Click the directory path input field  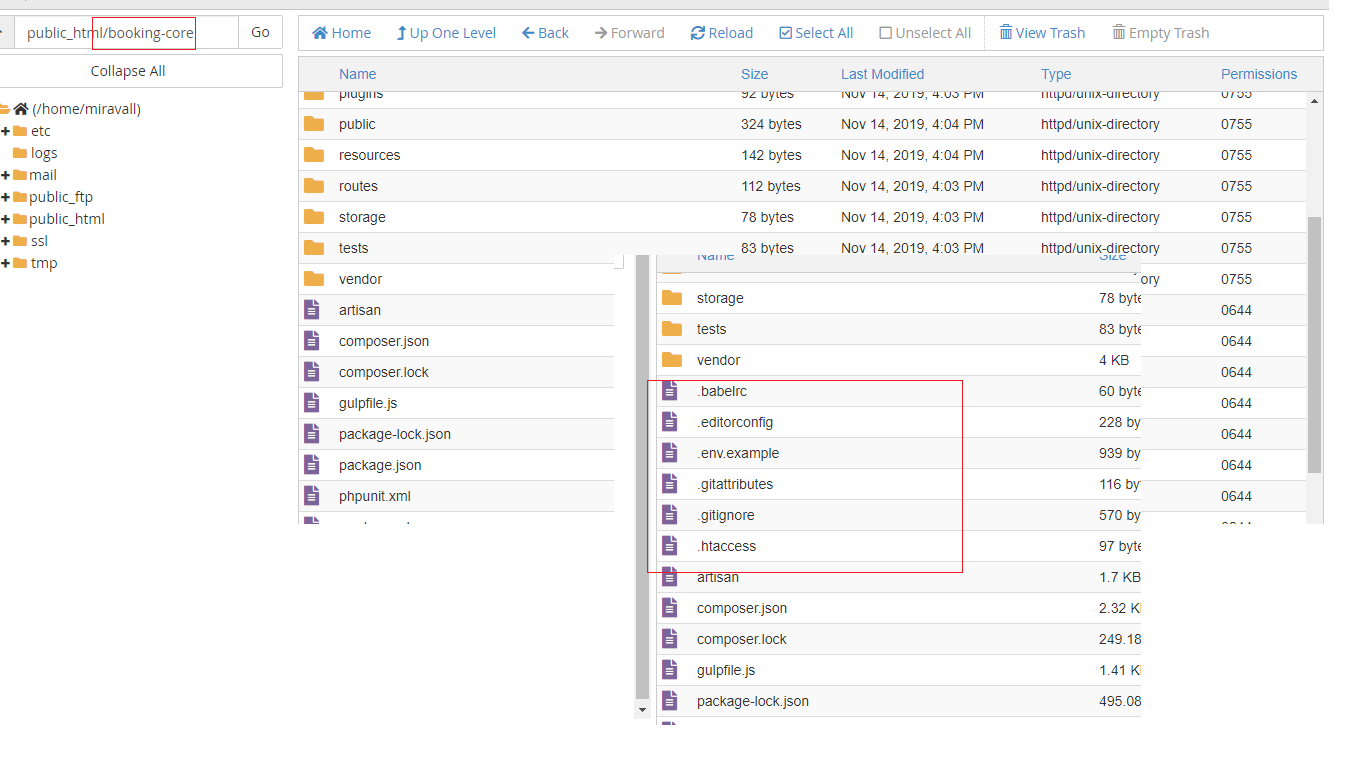pyautogui.click(x=125, y=32)
